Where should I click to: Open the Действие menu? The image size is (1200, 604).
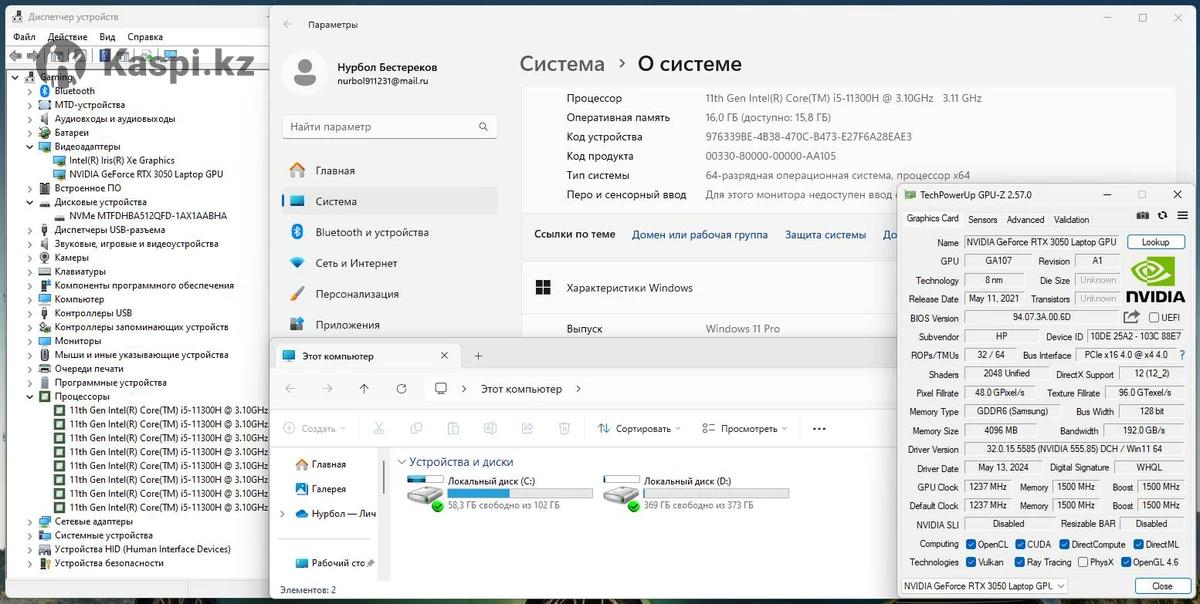pyautogui.click(x=68, y=37)
